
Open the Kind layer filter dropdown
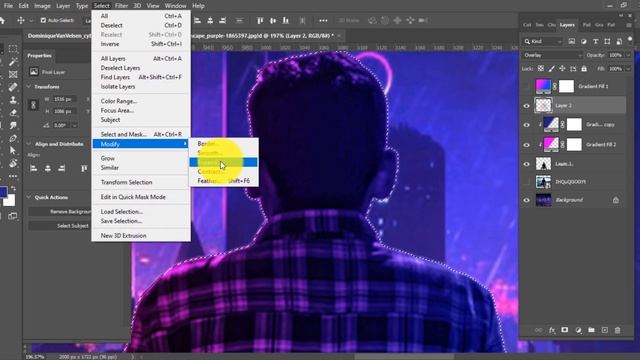pyautogui.click(x=543, y=42)
